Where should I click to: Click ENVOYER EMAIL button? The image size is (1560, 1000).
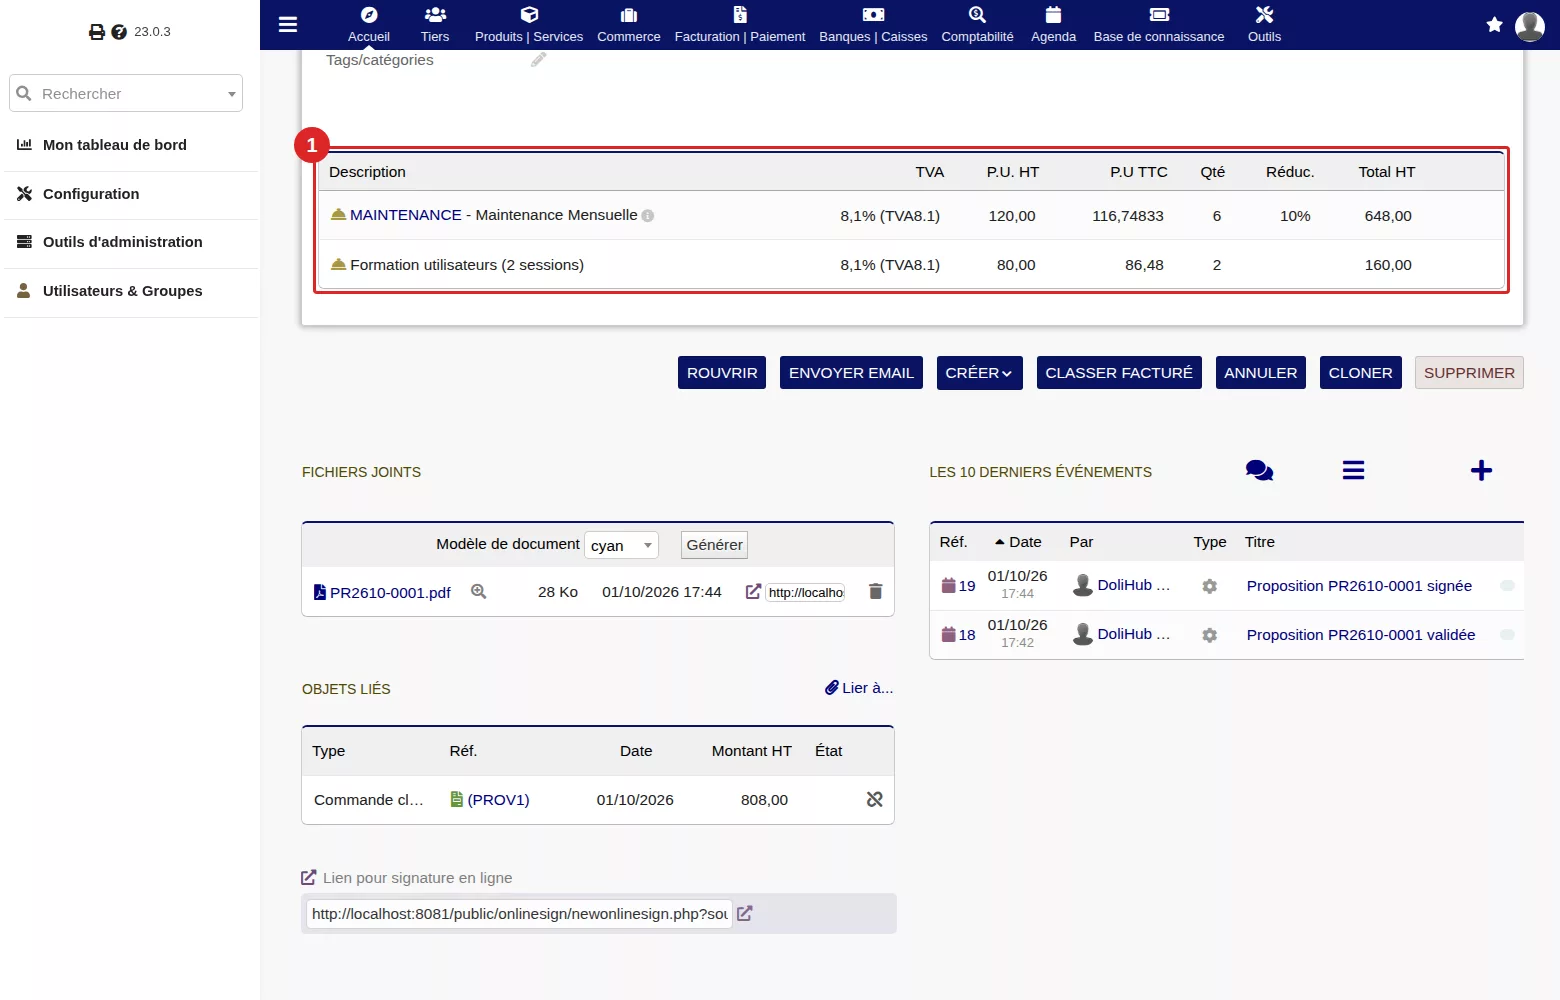click(851, 373)
